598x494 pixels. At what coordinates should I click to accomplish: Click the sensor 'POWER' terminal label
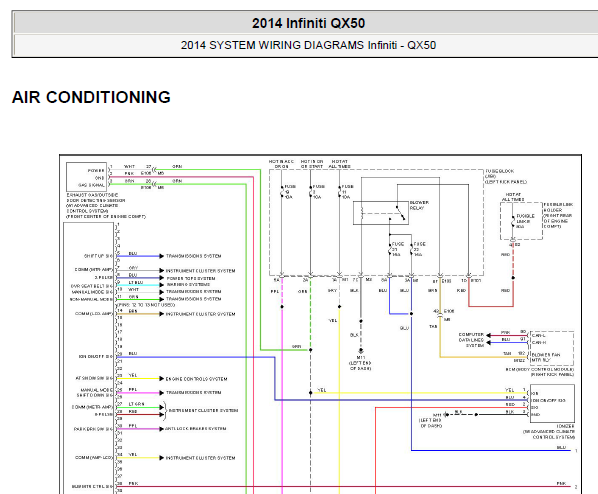click(96, 171)
